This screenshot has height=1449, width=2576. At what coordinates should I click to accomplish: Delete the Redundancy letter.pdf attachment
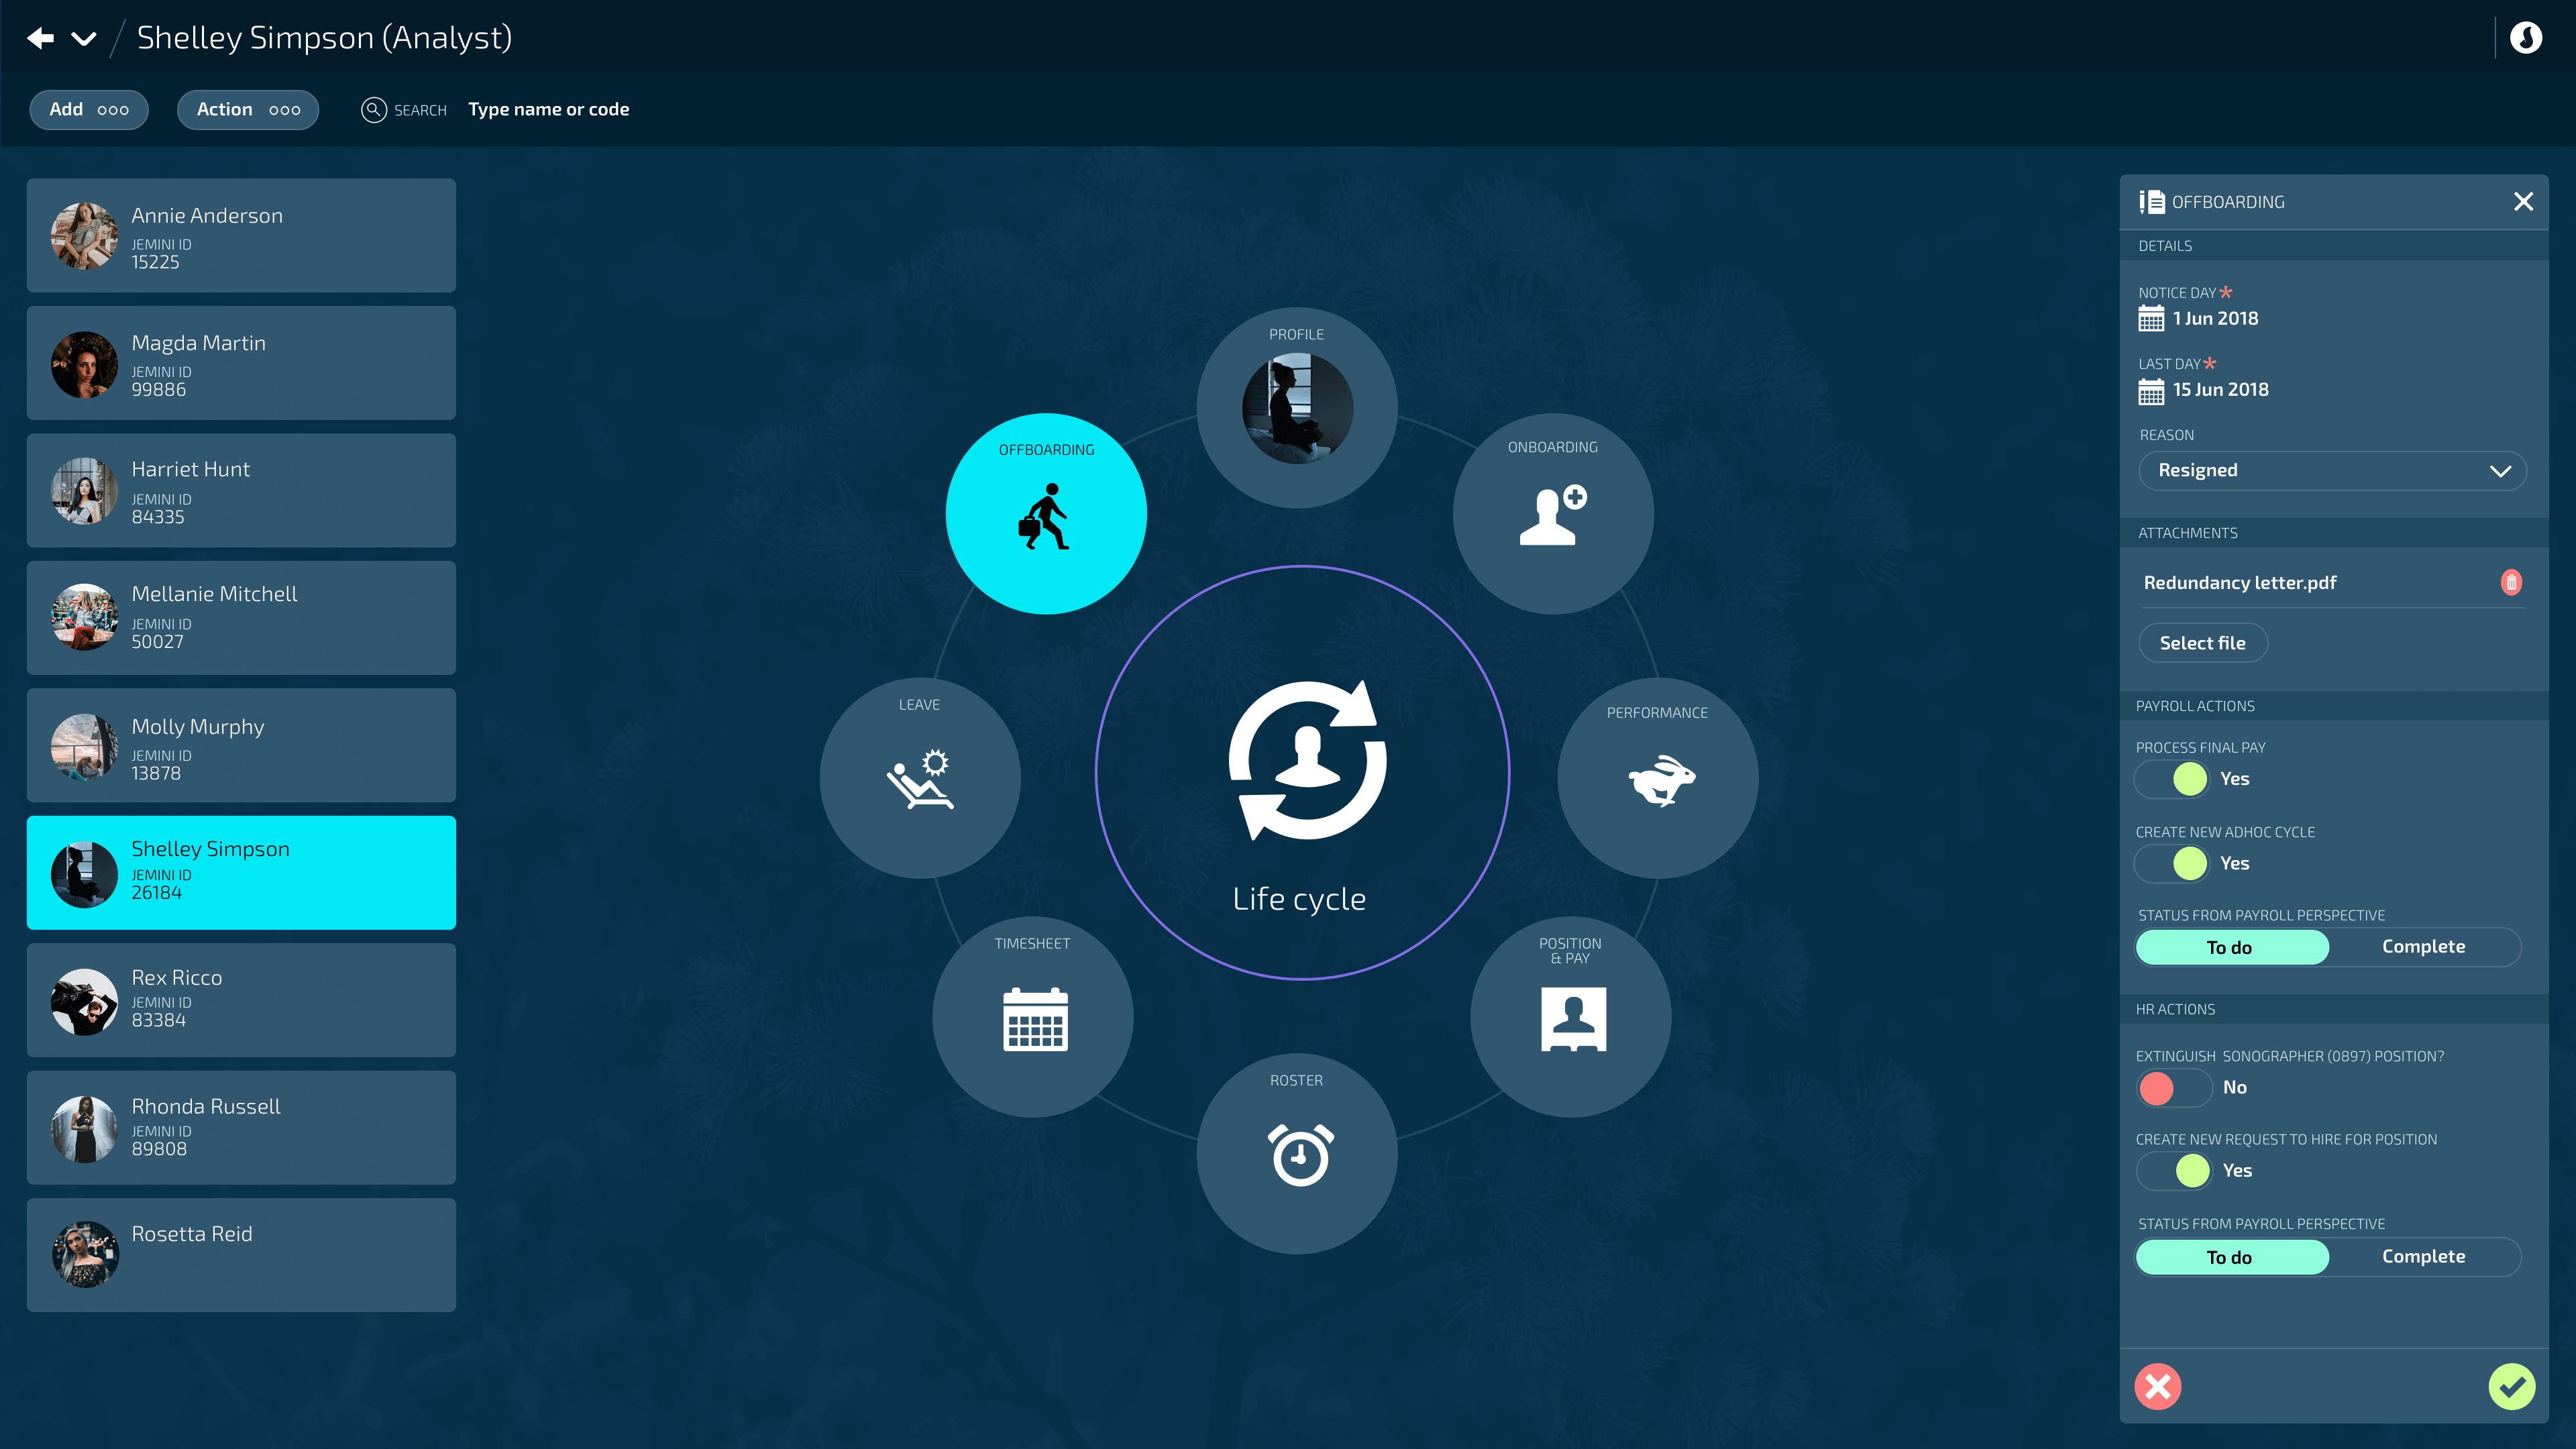pyautogui.click(x=2510, y=582)
